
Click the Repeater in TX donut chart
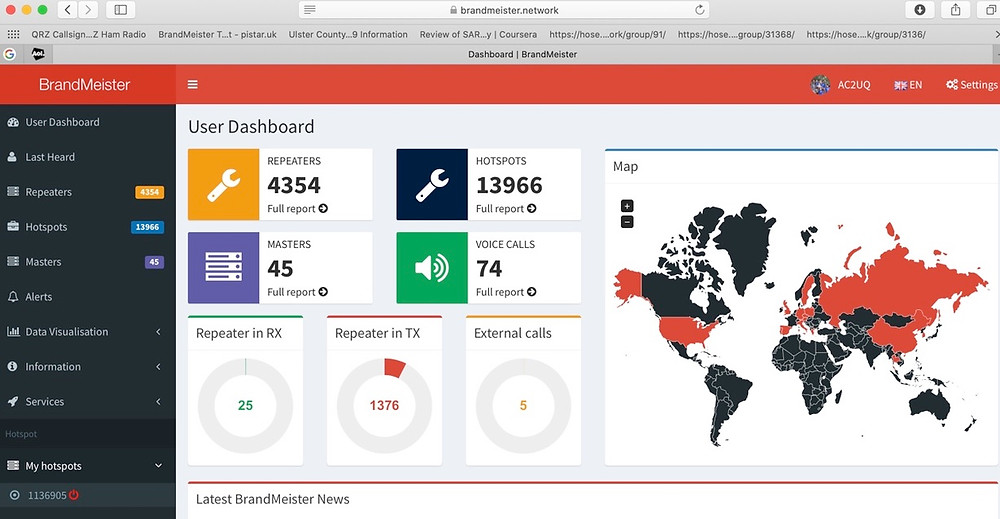[385, 406]
